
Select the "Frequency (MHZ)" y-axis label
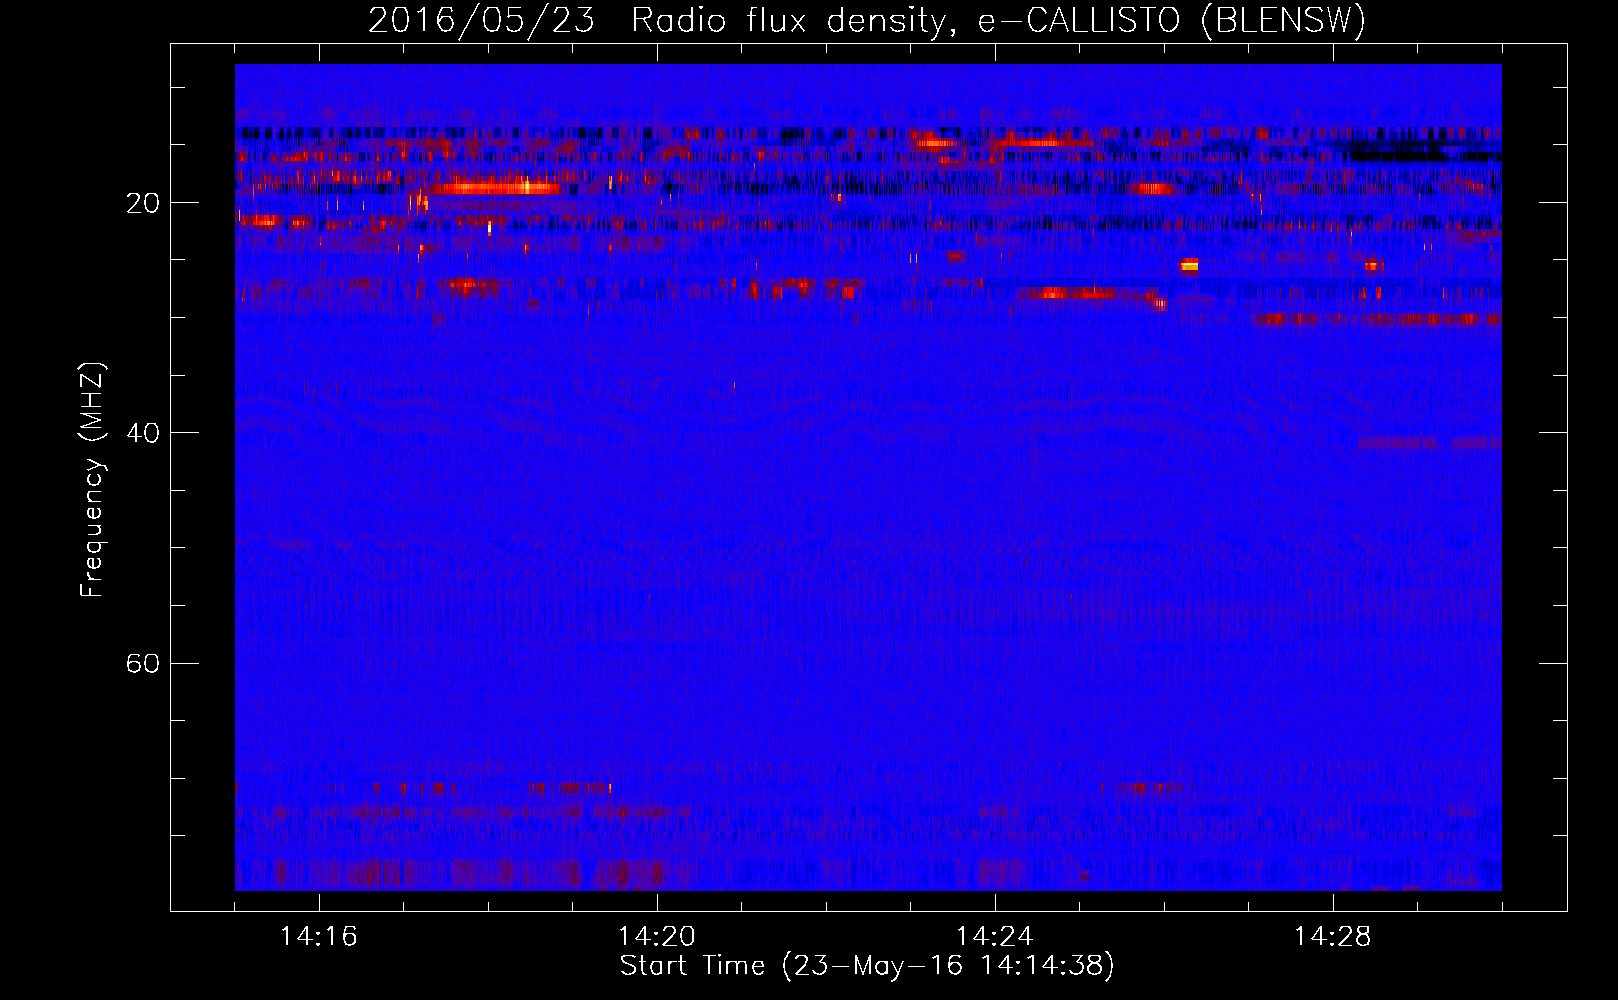click(92, 480)
